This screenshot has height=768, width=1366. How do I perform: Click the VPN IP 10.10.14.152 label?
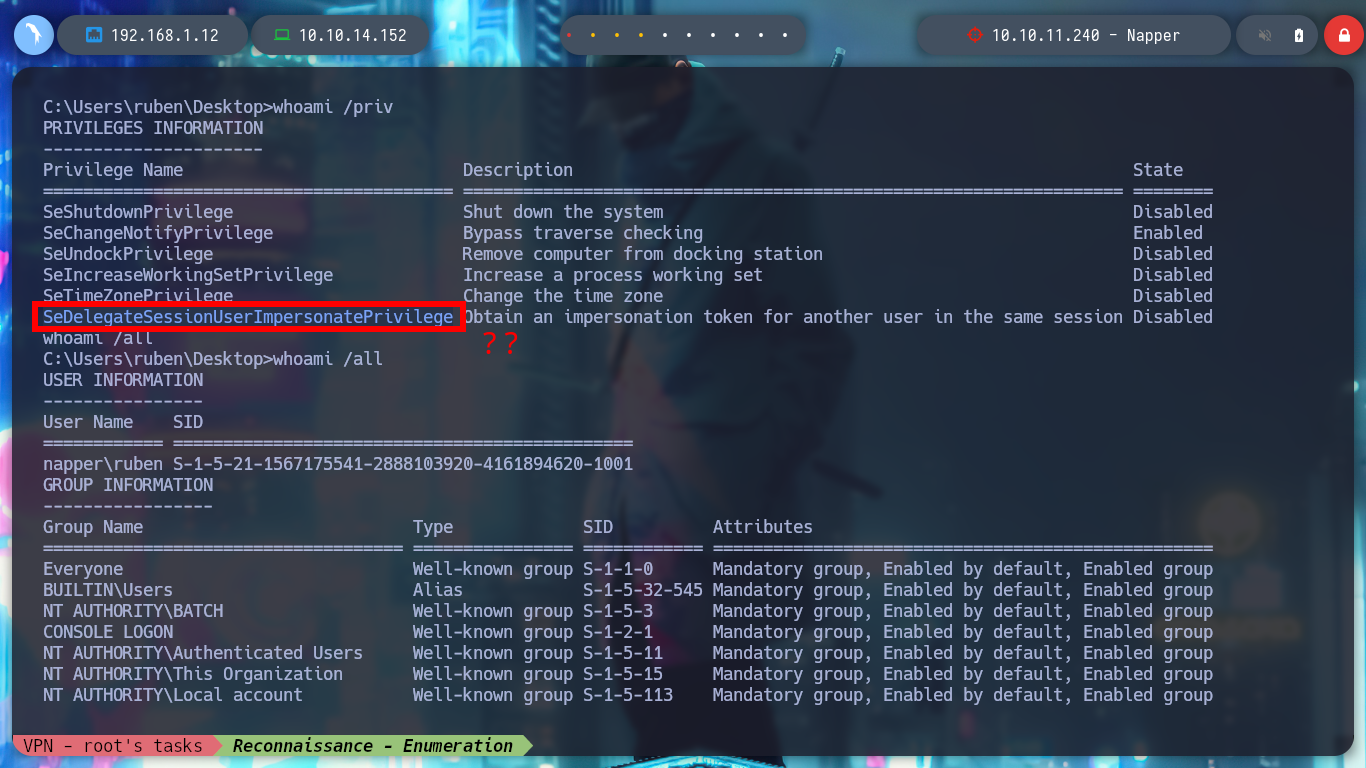[x=353, y=35]
